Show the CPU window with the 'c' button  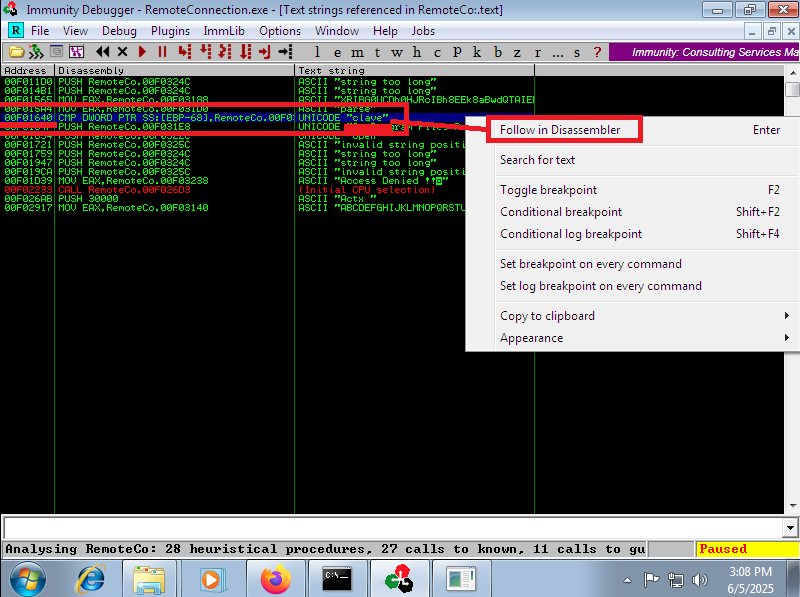(437, 52)
